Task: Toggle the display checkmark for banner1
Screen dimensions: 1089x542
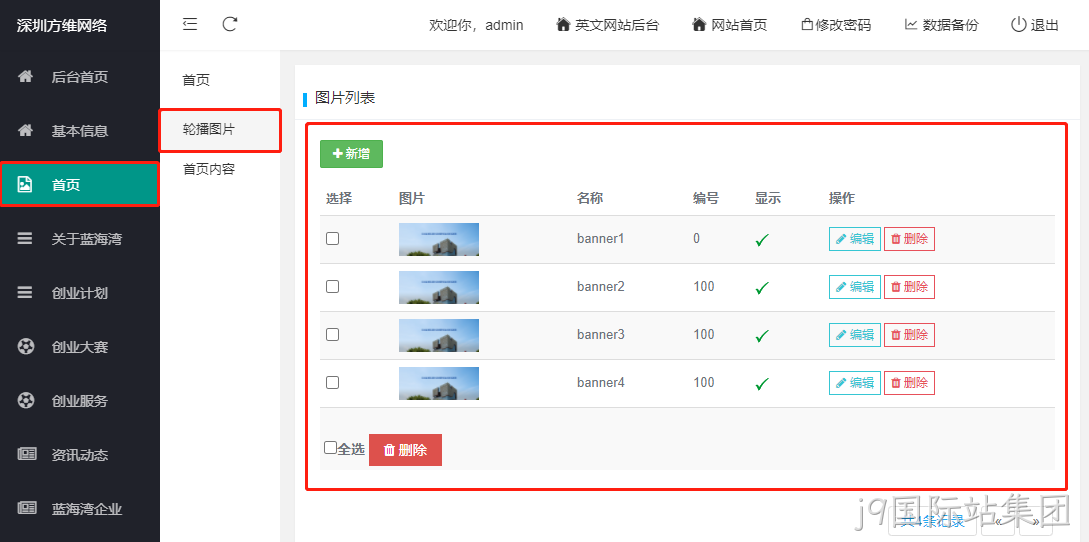Action: (763, 240)
